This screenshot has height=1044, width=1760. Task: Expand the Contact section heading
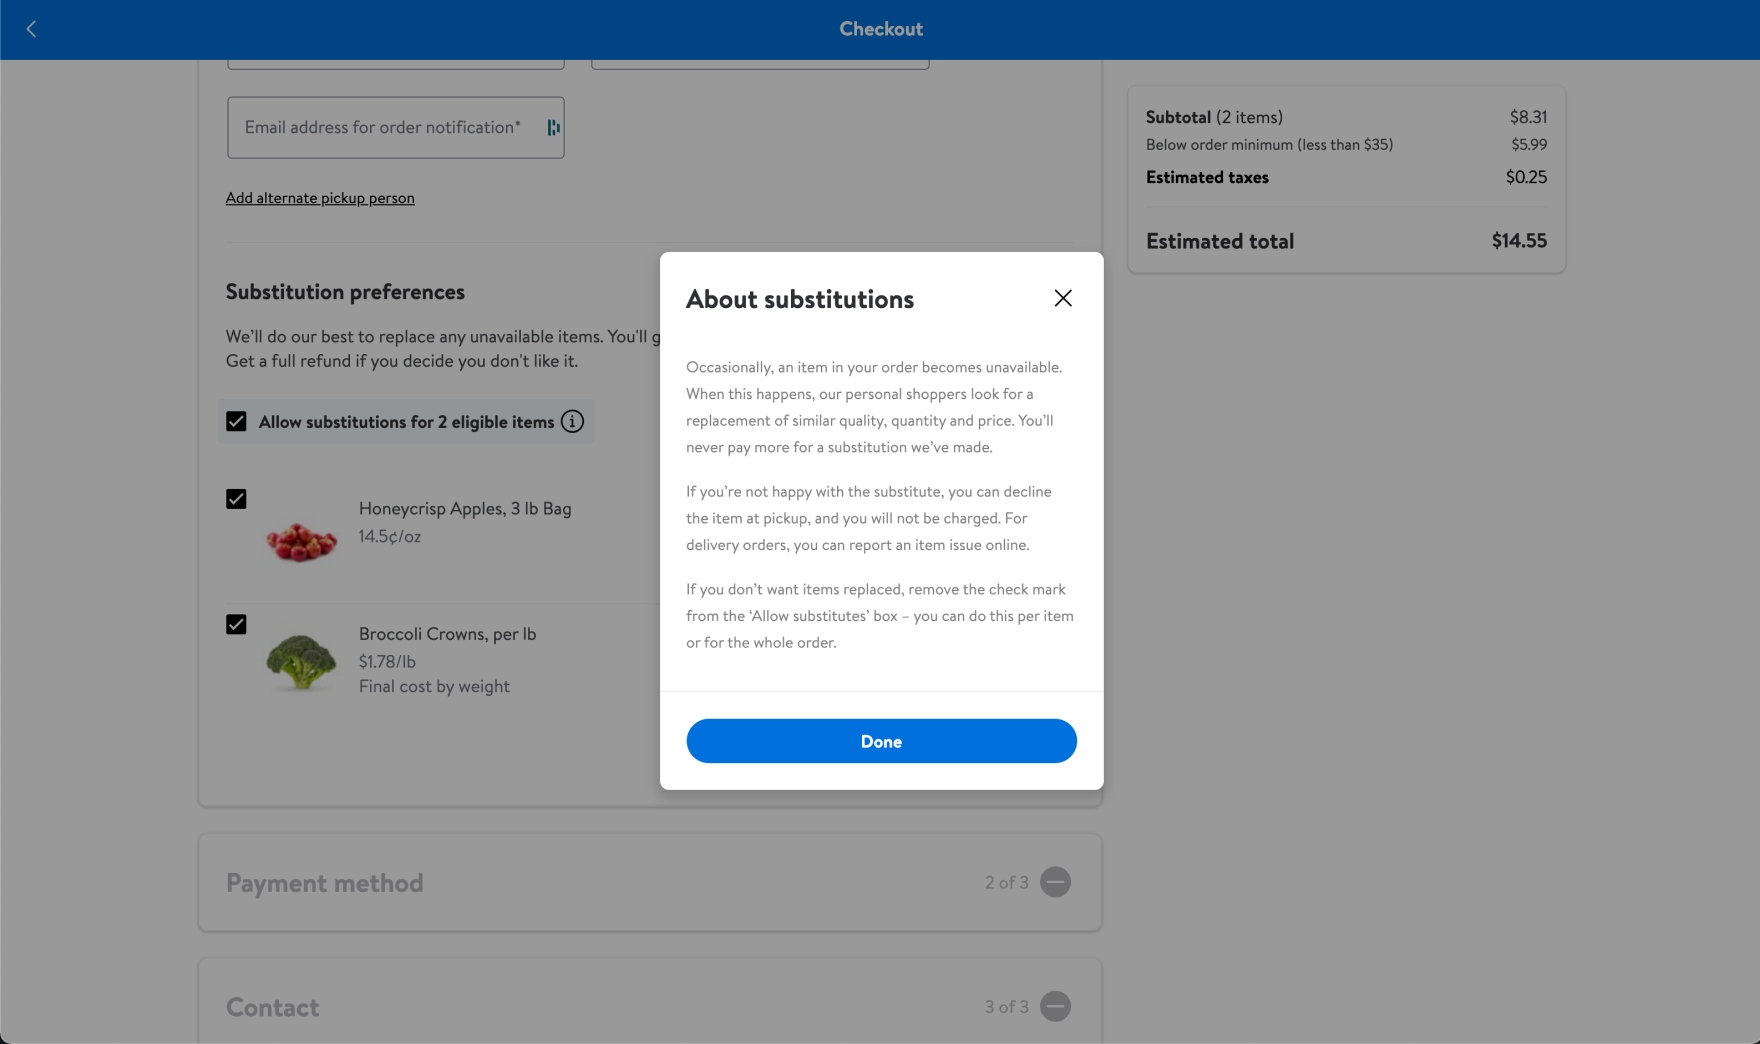pos(273,1007)
